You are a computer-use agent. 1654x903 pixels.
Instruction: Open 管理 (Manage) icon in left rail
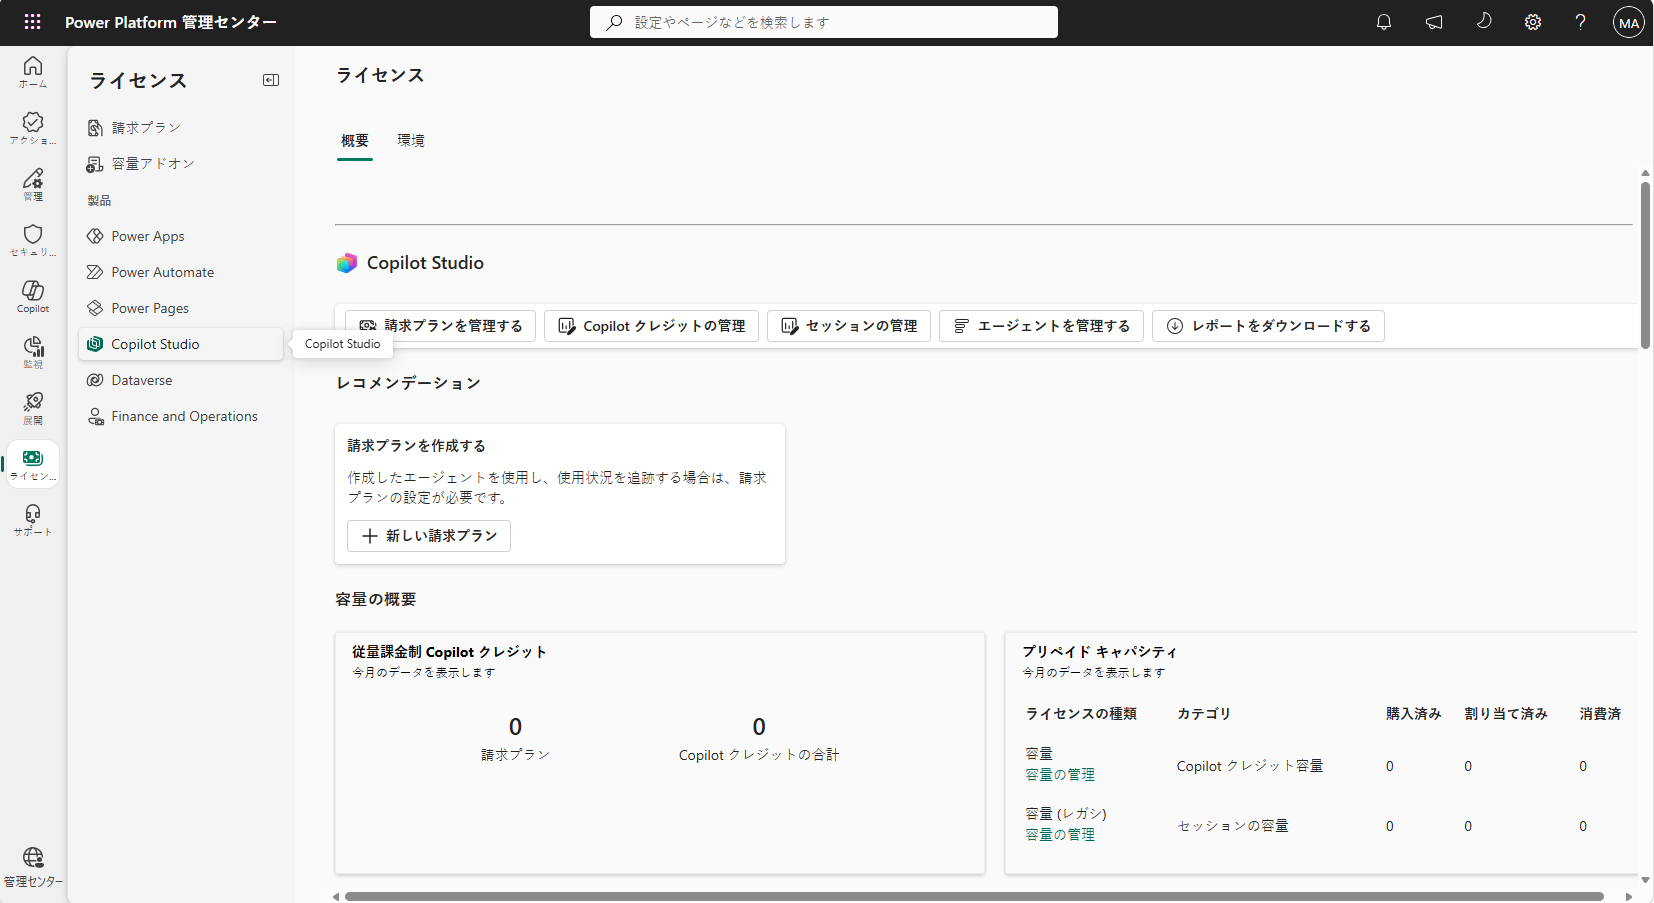click(33, 184)
